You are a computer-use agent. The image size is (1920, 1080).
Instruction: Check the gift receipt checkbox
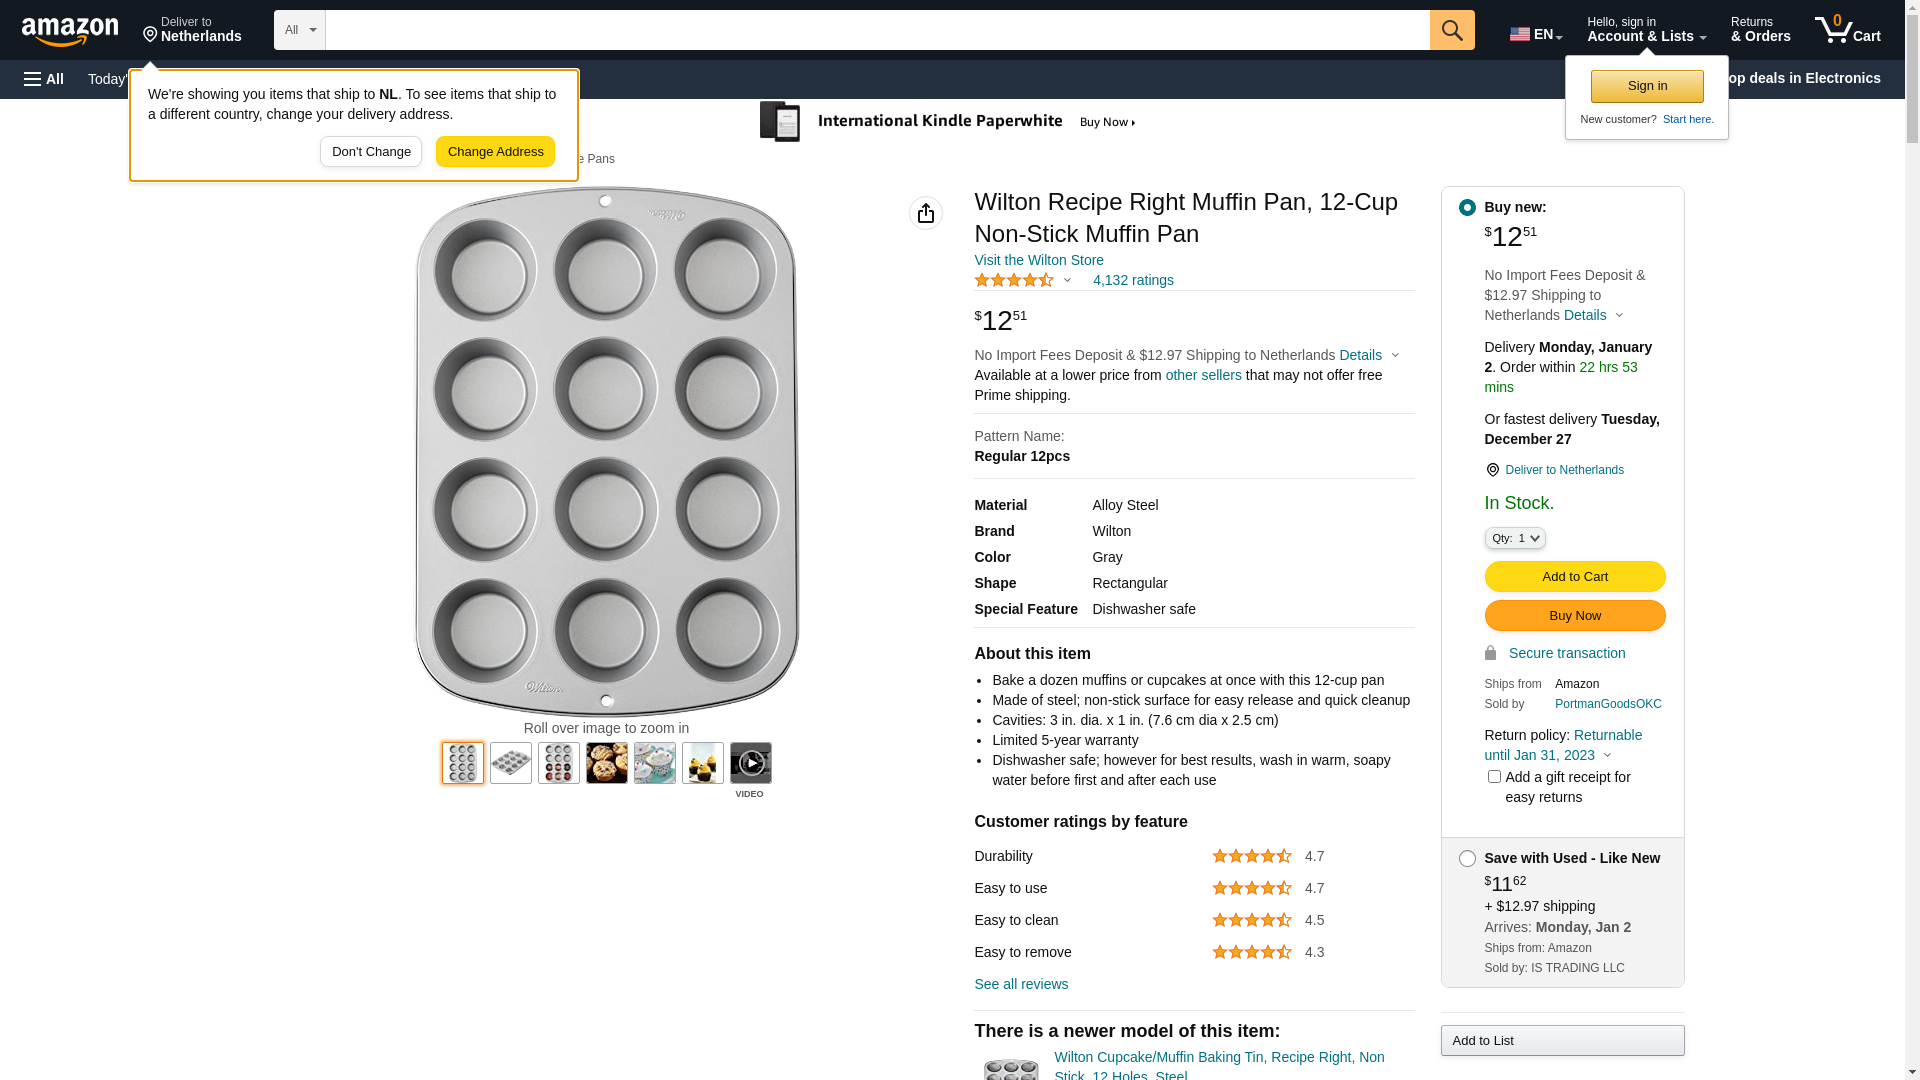pos(1494,777)
